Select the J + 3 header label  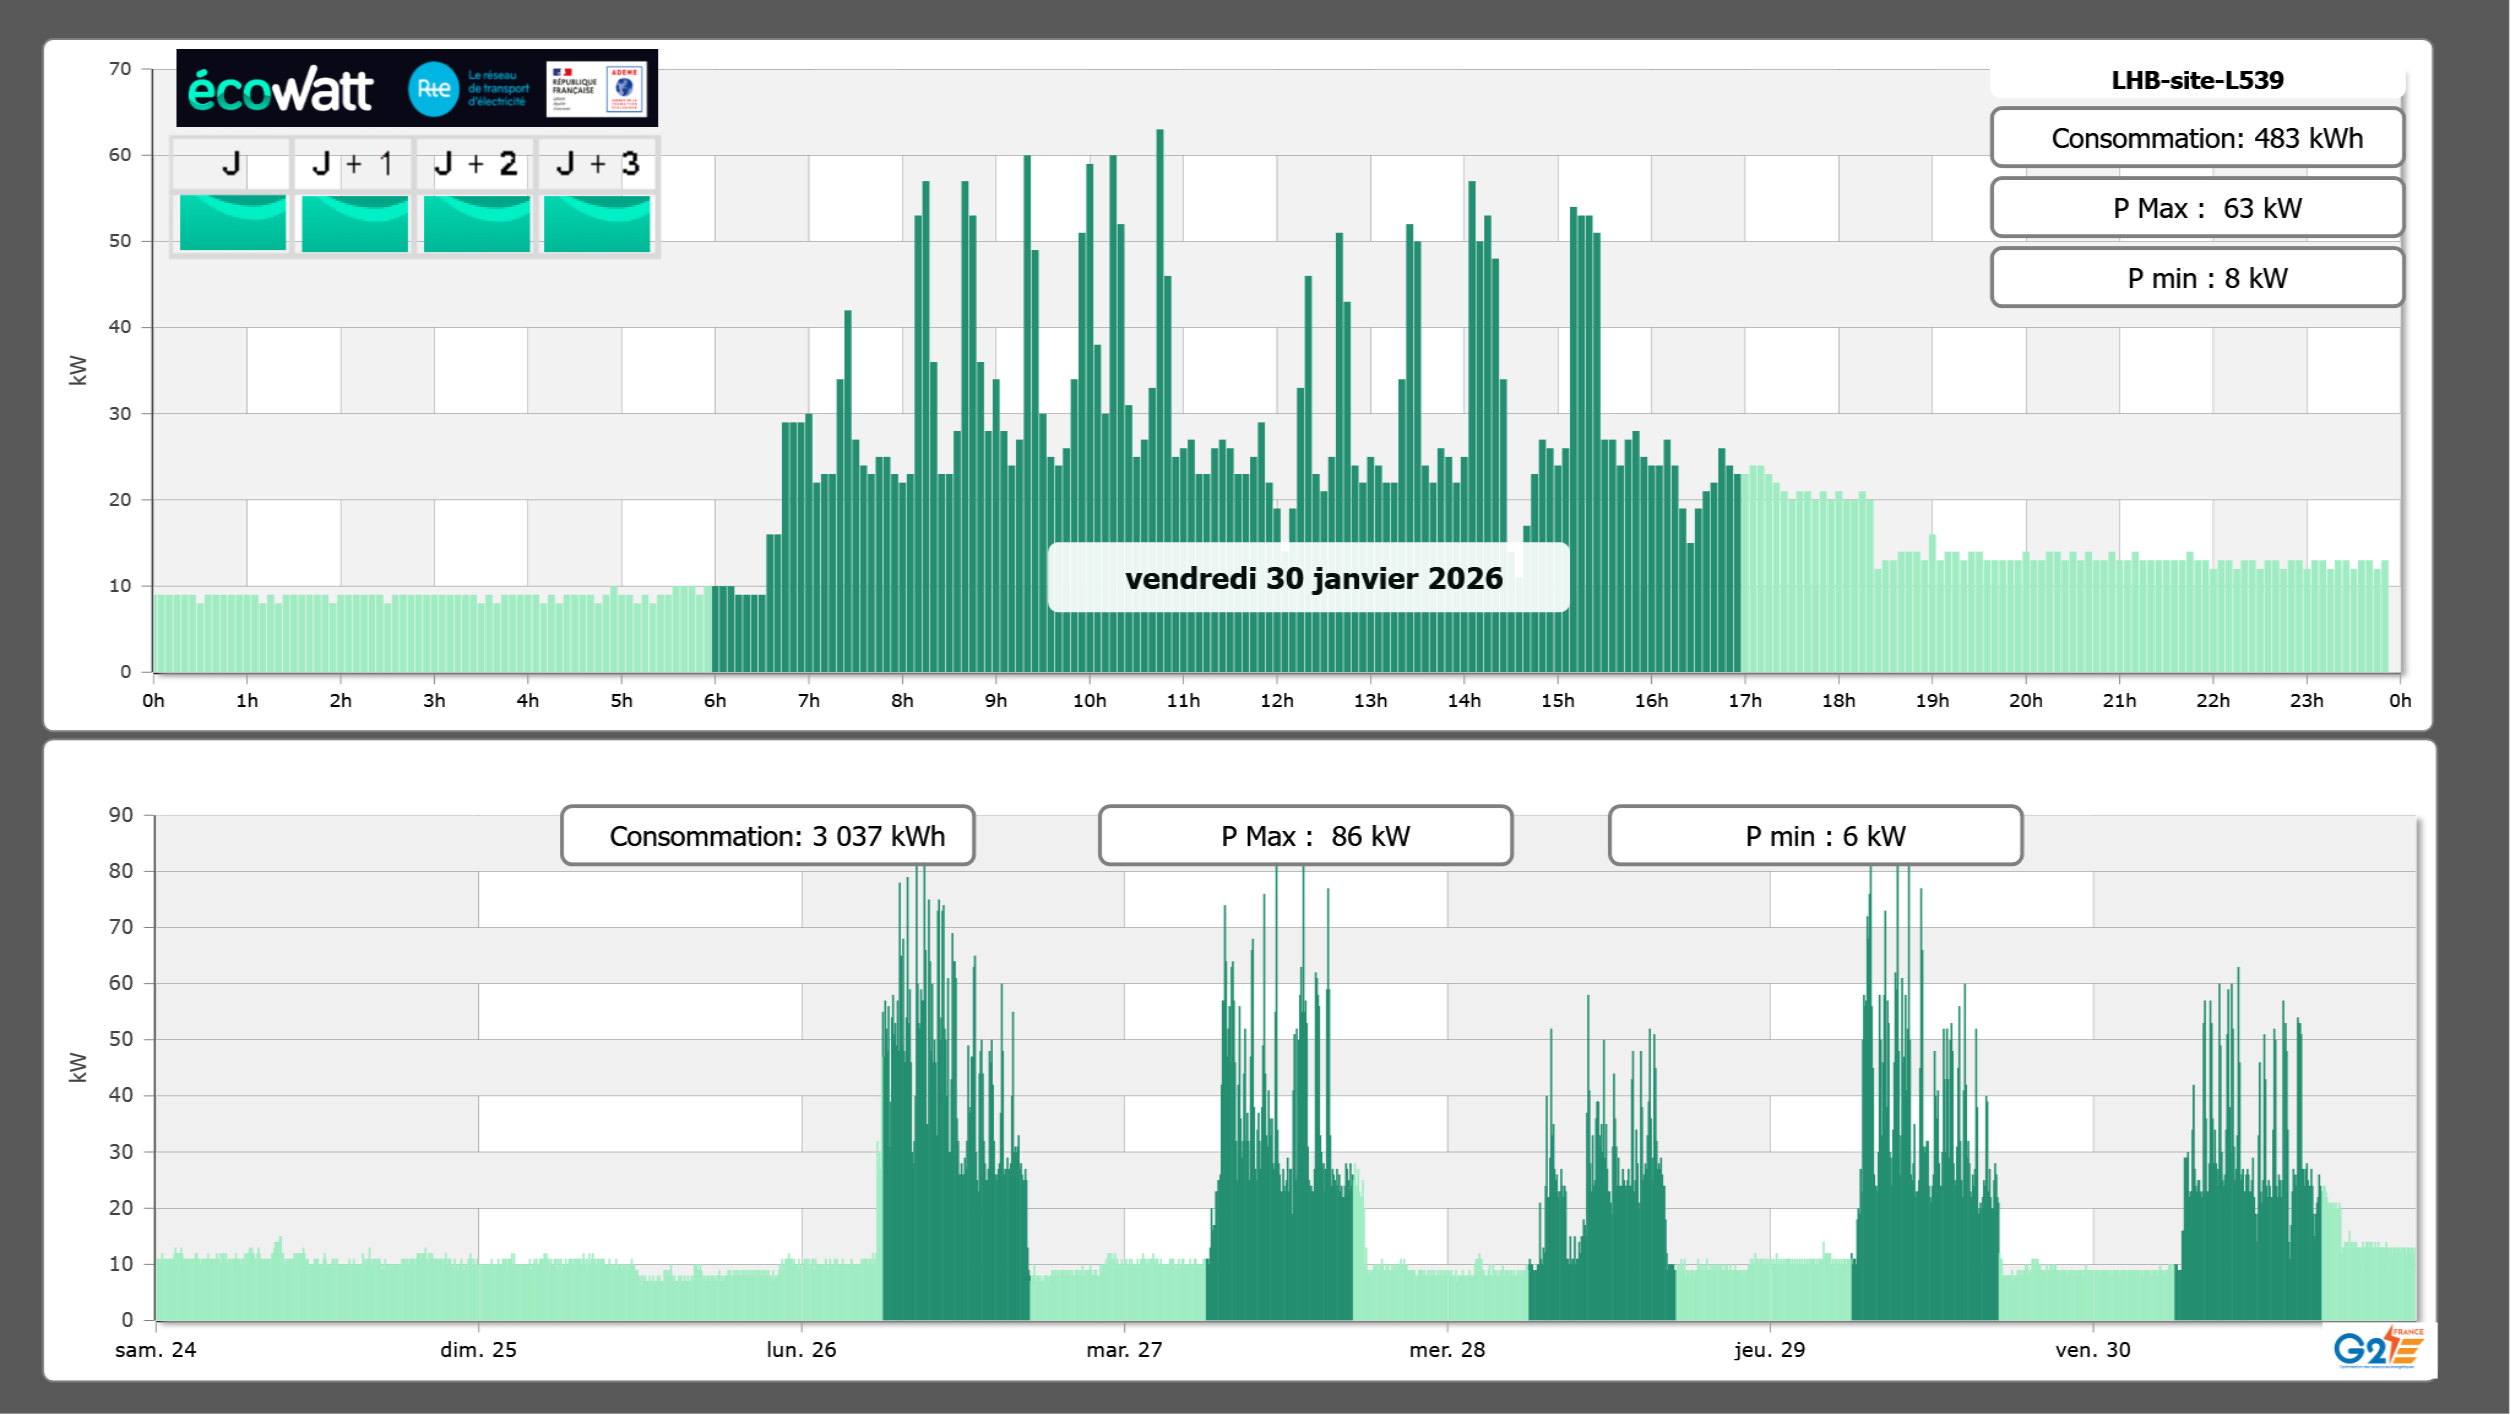click(597, 164)
